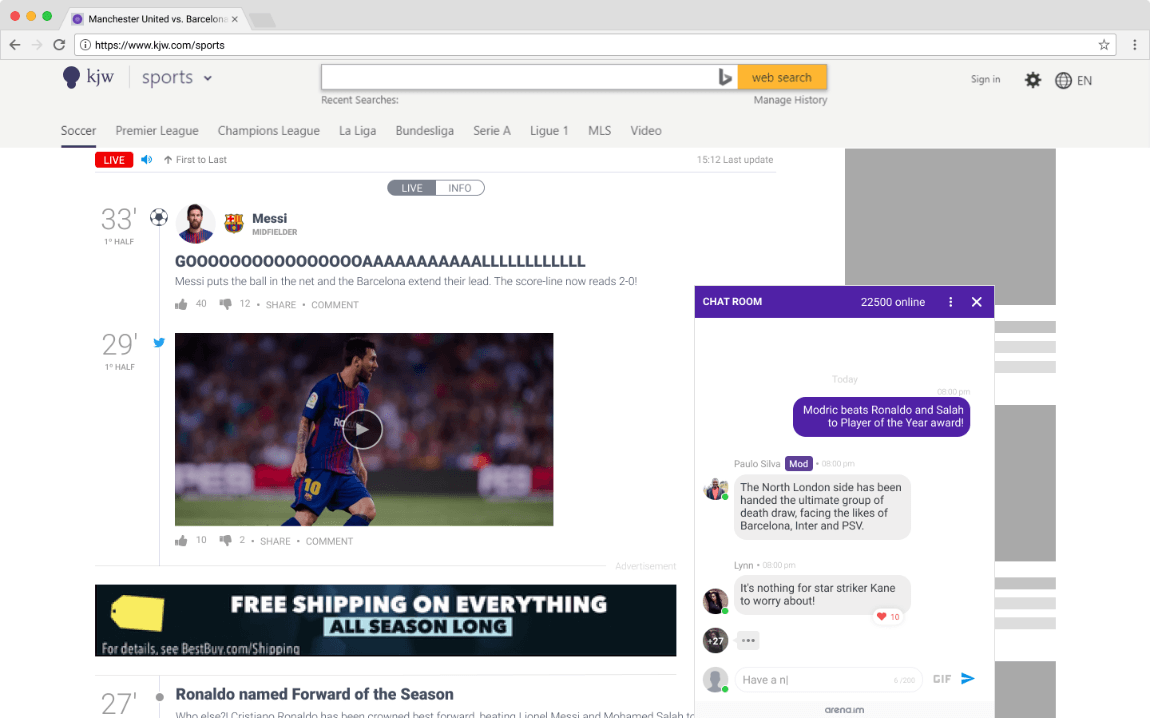Open Messi's player avatar
The image size is (1150, 718).
click(195, 224)
